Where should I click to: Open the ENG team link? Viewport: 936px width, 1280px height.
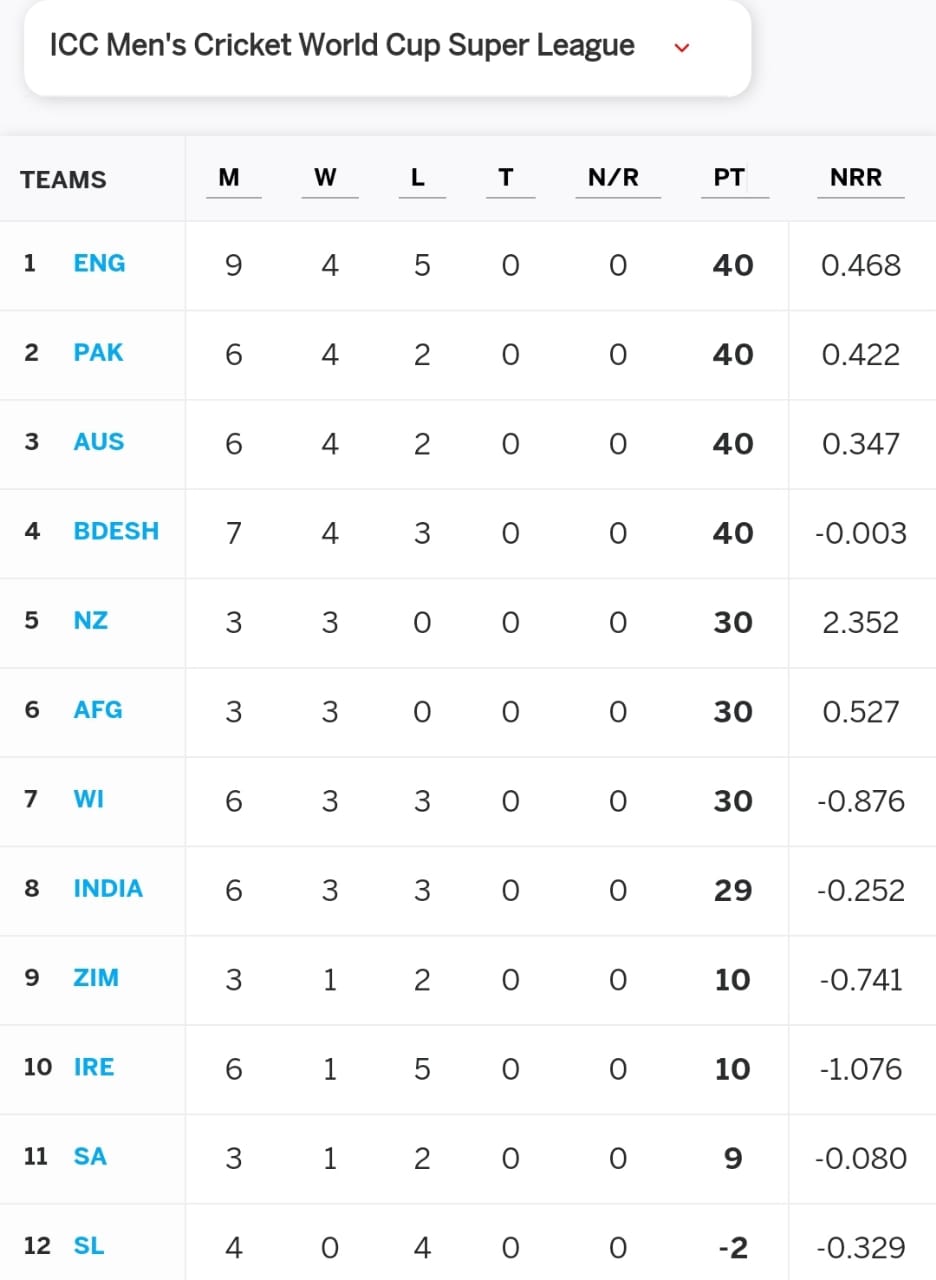pyautogui.click(x=100, y=263)
